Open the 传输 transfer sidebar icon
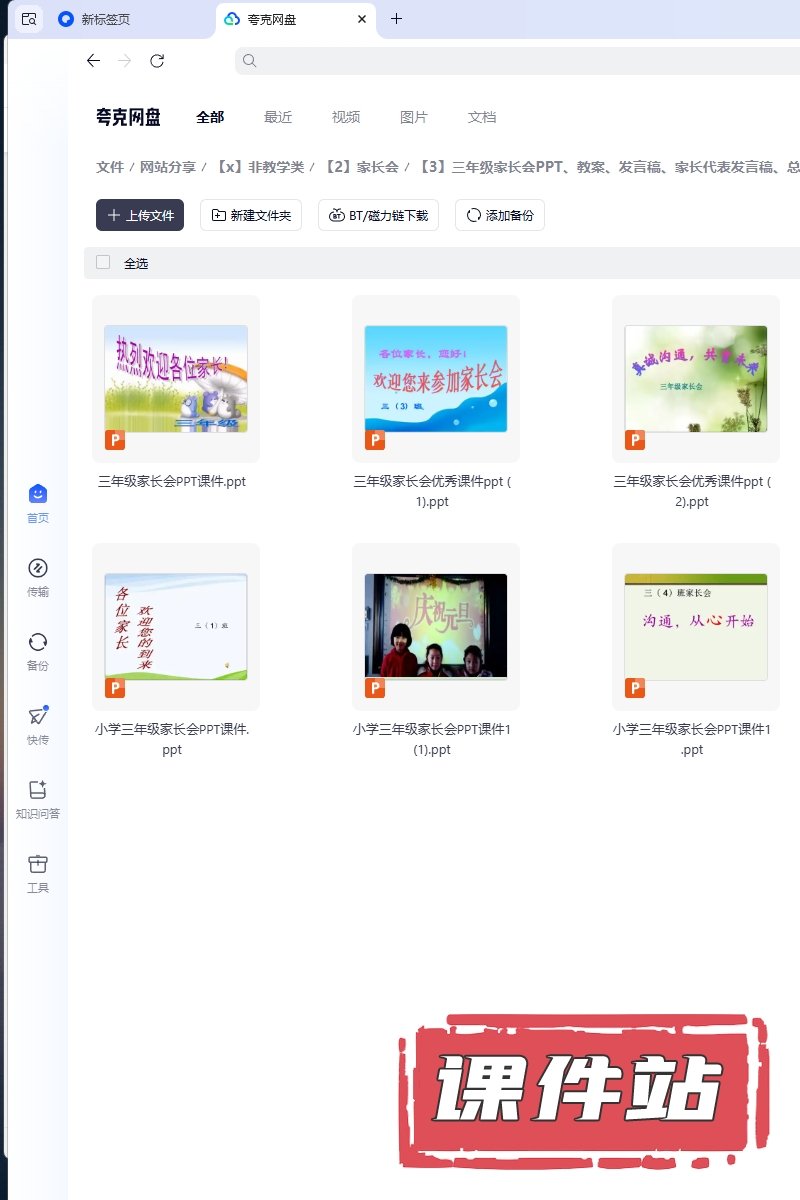 tap(38, 569)
